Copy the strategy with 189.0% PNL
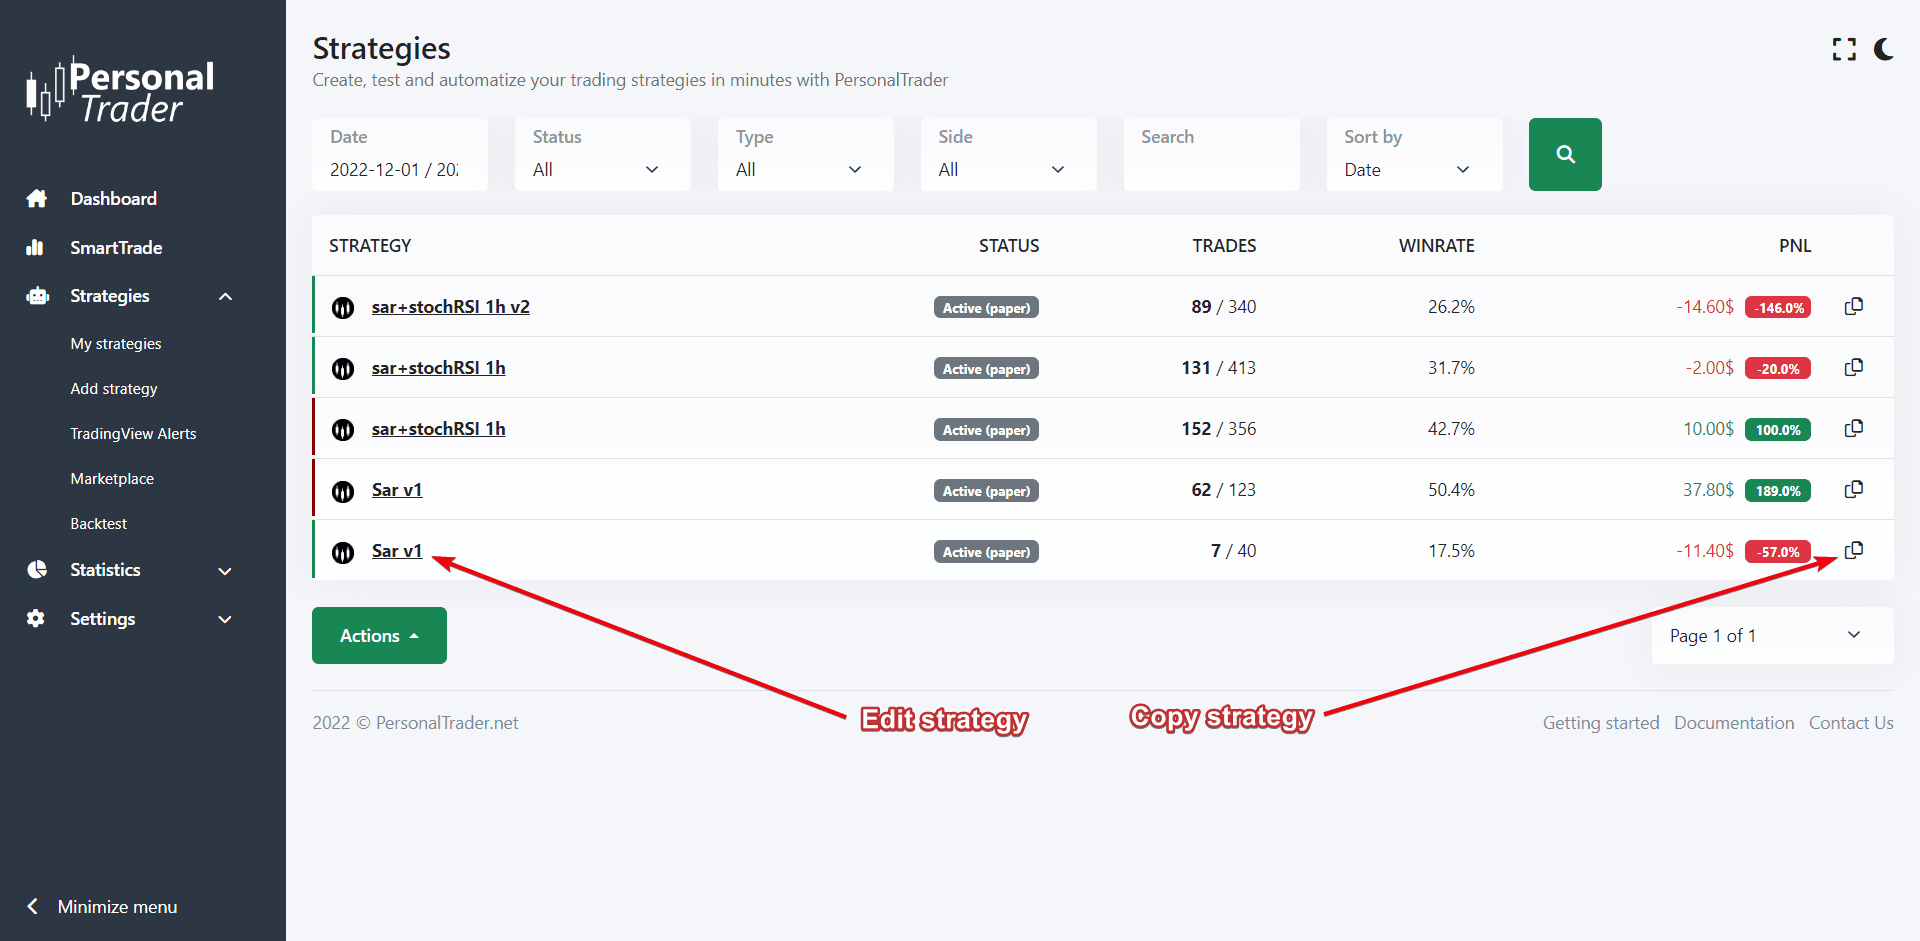The width and height of the screenshot is (1920, 941). coord(1853,489)
